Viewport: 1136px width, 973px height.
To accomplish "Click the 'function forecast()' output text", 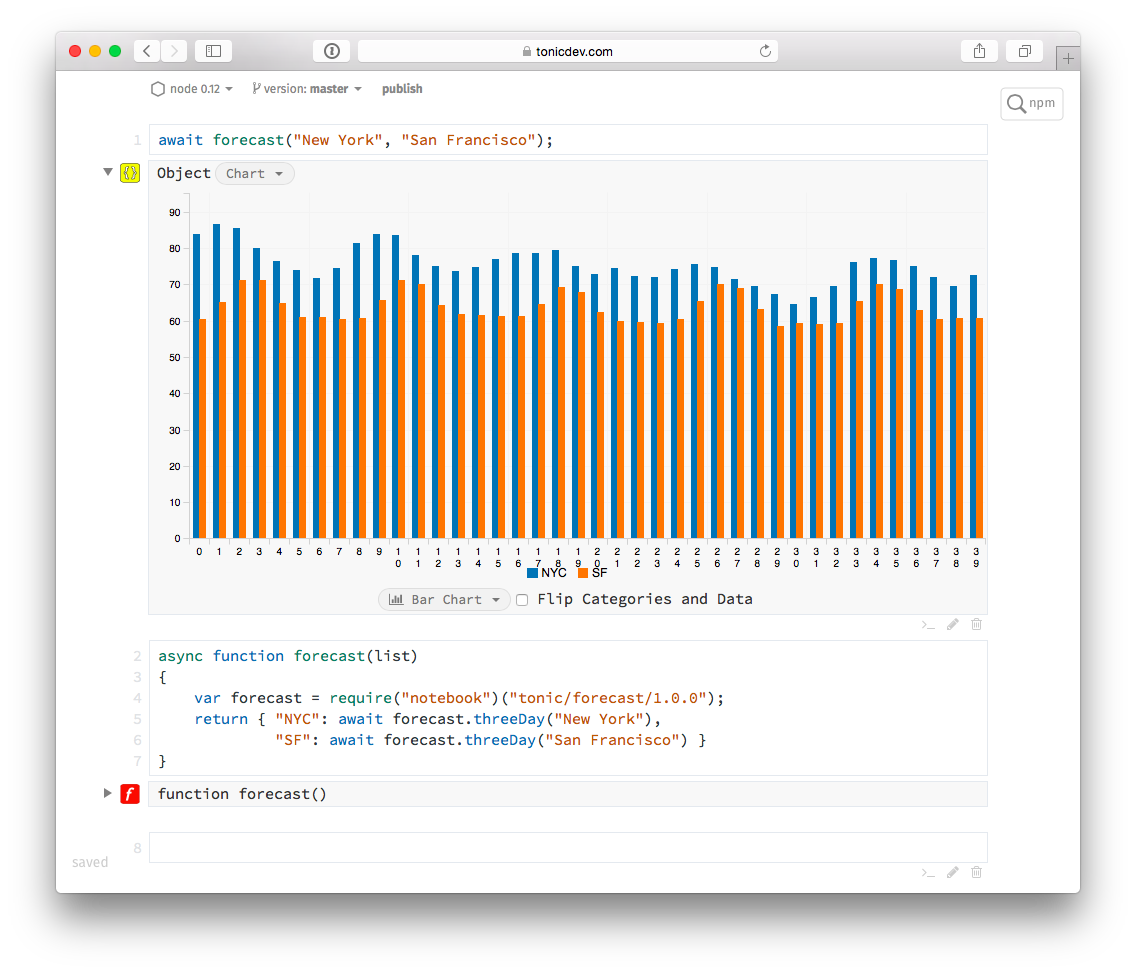I will (x=242, y=794).
